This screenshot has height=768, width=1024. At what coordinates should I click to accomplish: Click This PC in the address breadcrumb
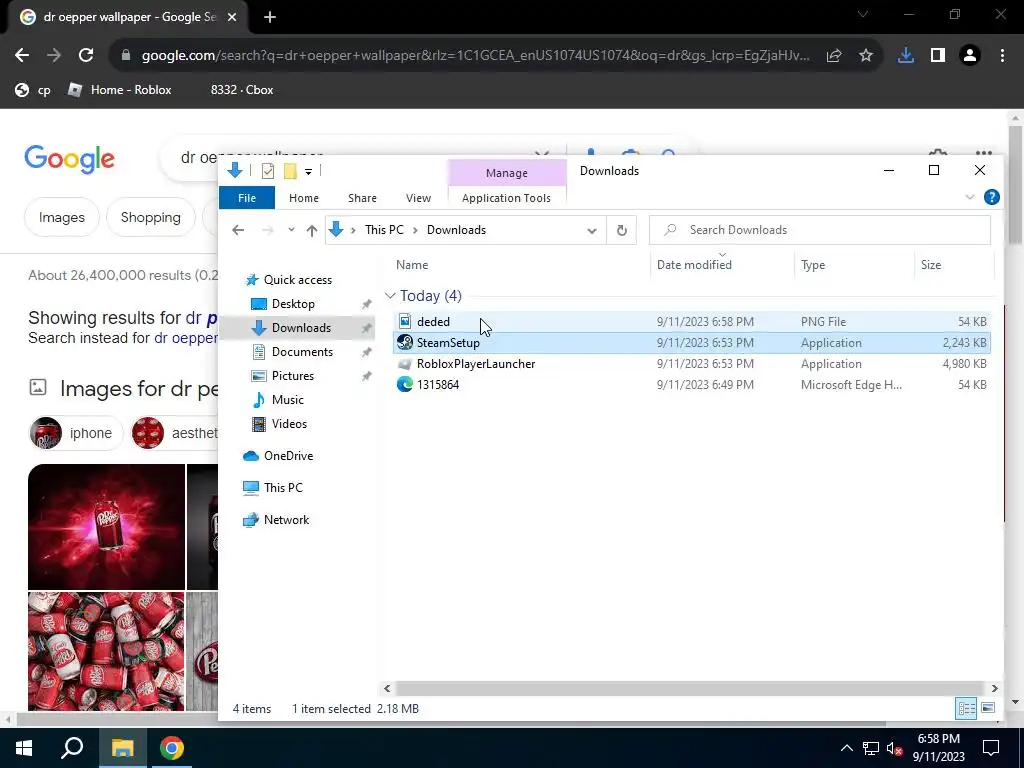click(384, 230)
